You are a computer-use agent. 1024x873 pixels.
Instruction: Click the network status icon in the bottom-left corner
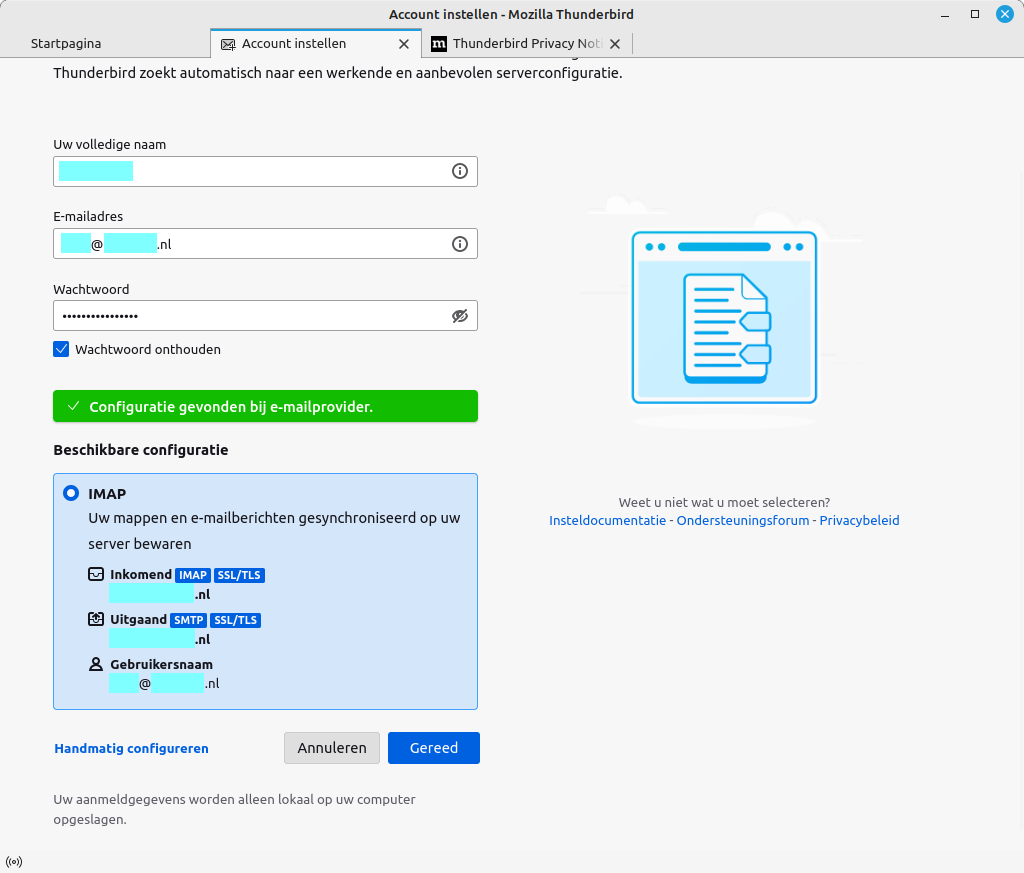(14, 861)
